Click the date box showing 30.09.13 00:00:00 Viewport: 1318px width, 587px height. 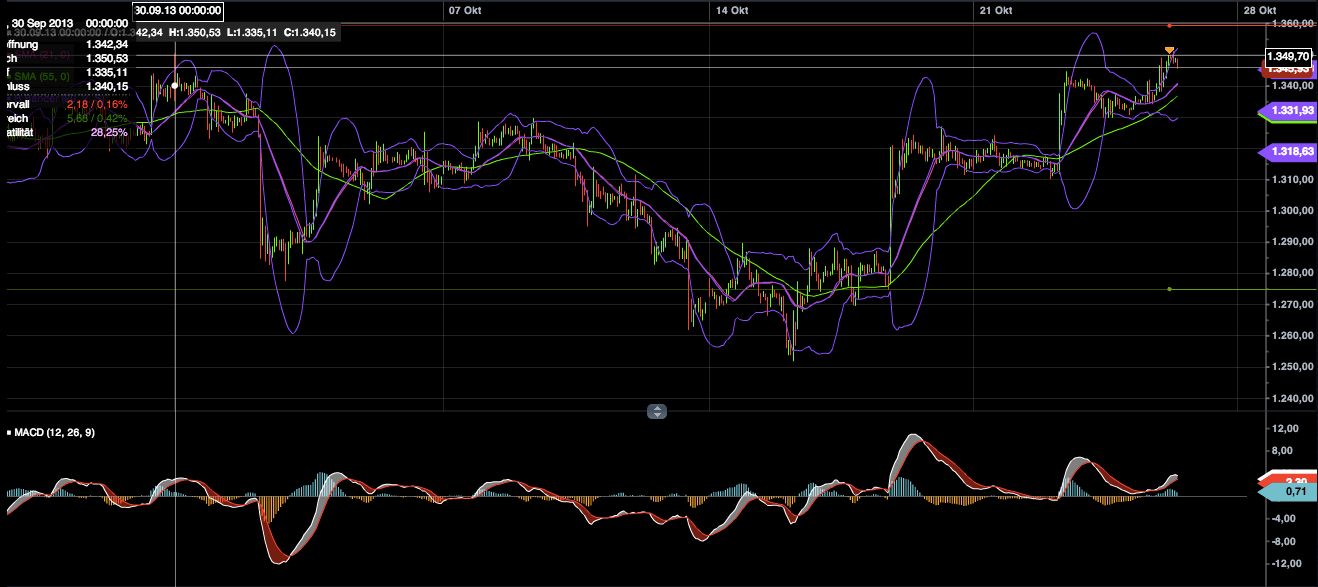coord(180,10)
